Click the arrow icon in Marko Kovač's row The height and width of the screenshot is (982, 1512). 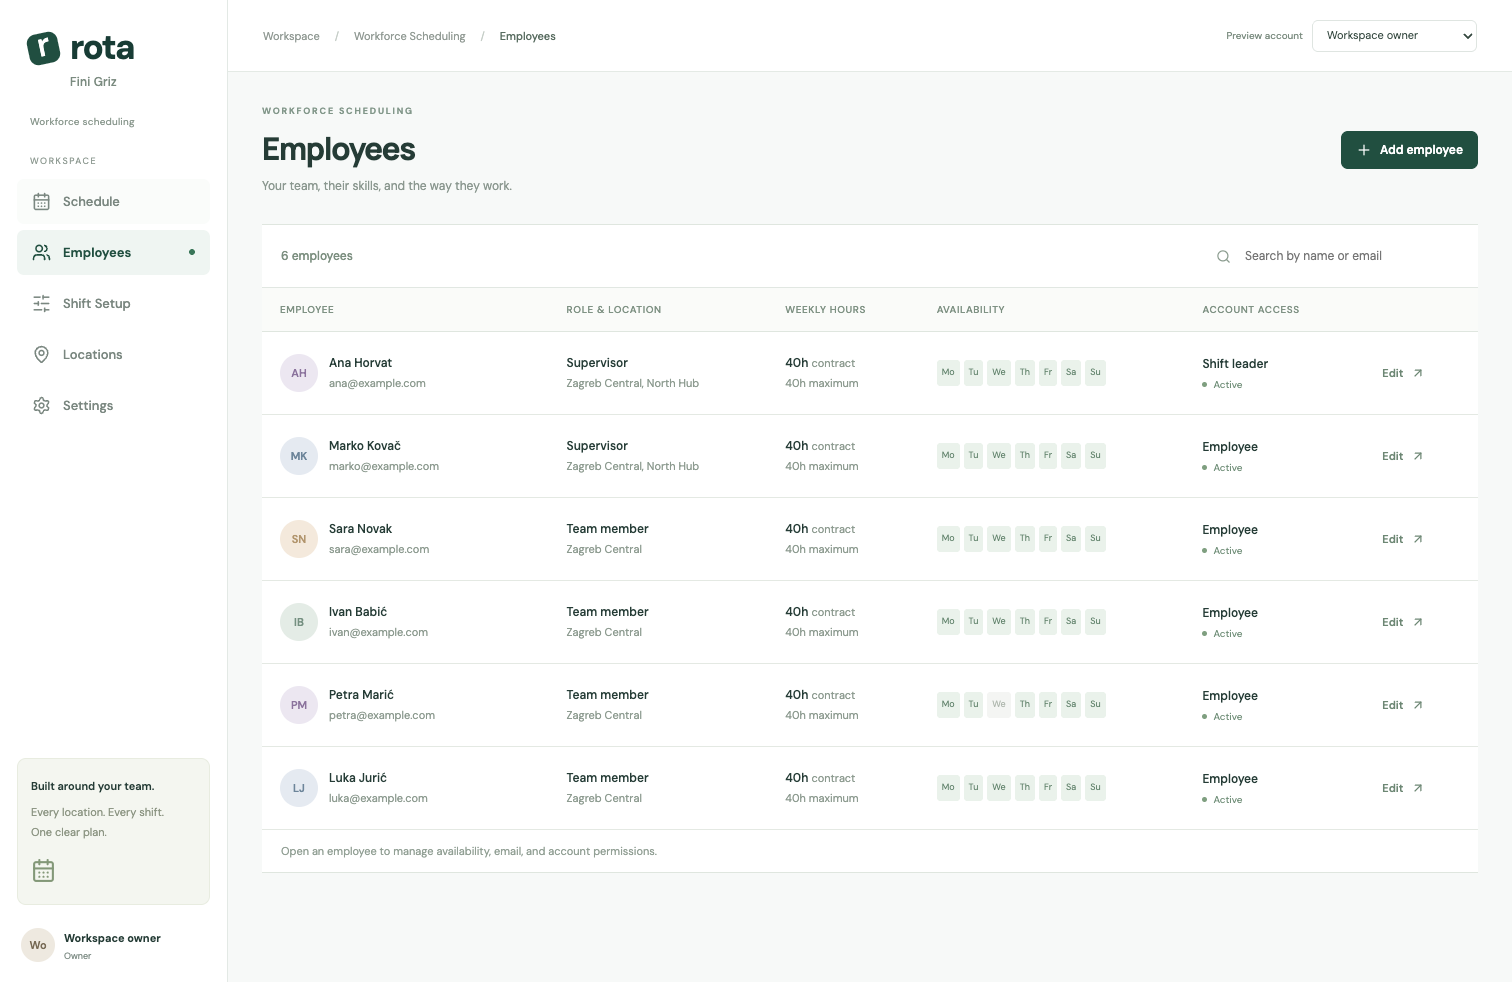(x=1418, y=456)
